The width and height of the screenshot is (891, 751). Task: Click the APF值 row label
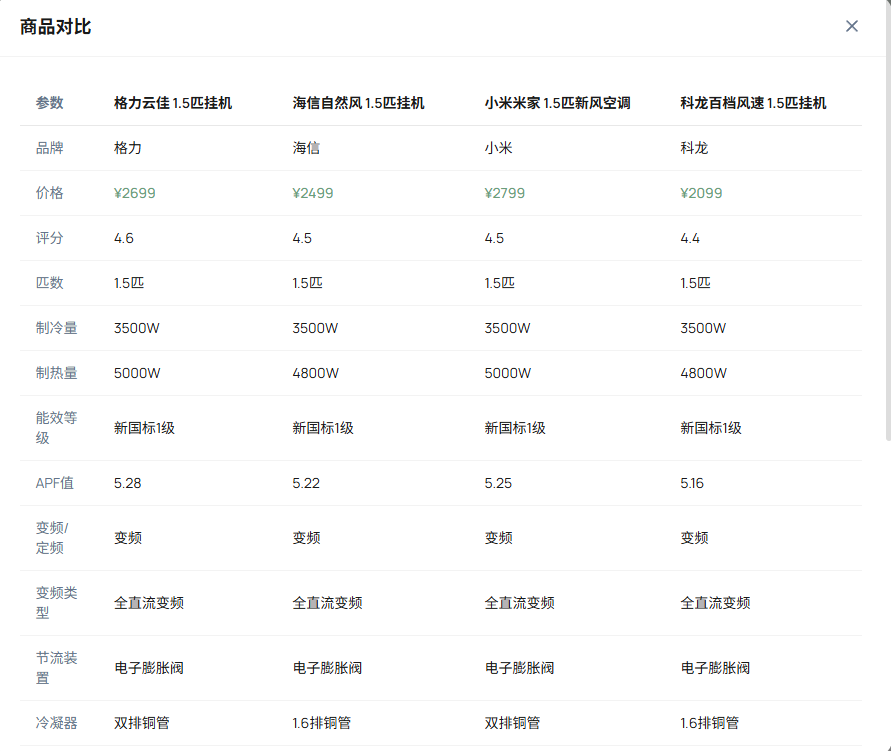pos(55,483)
